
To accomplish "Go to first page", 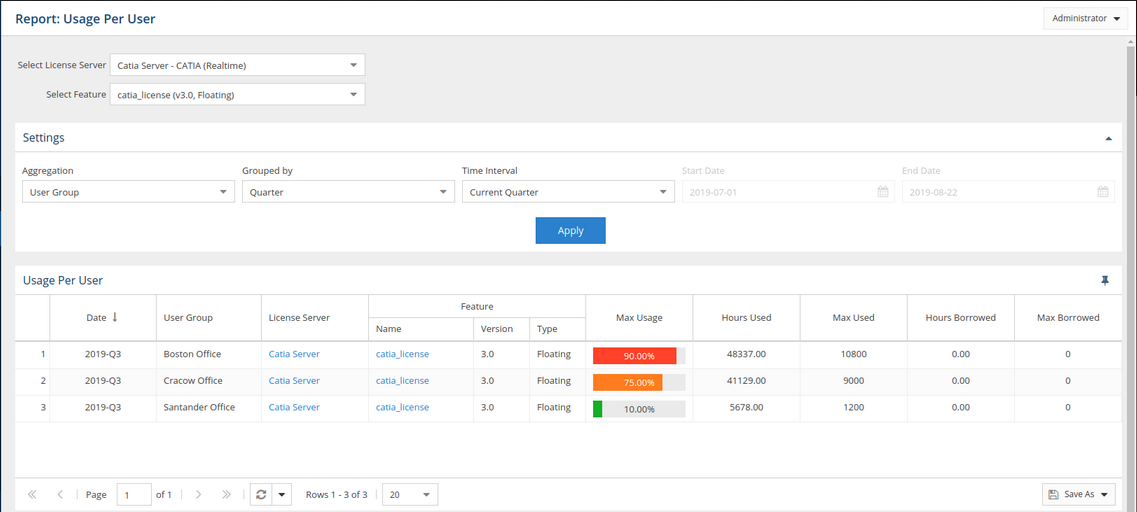I will 32,495.
